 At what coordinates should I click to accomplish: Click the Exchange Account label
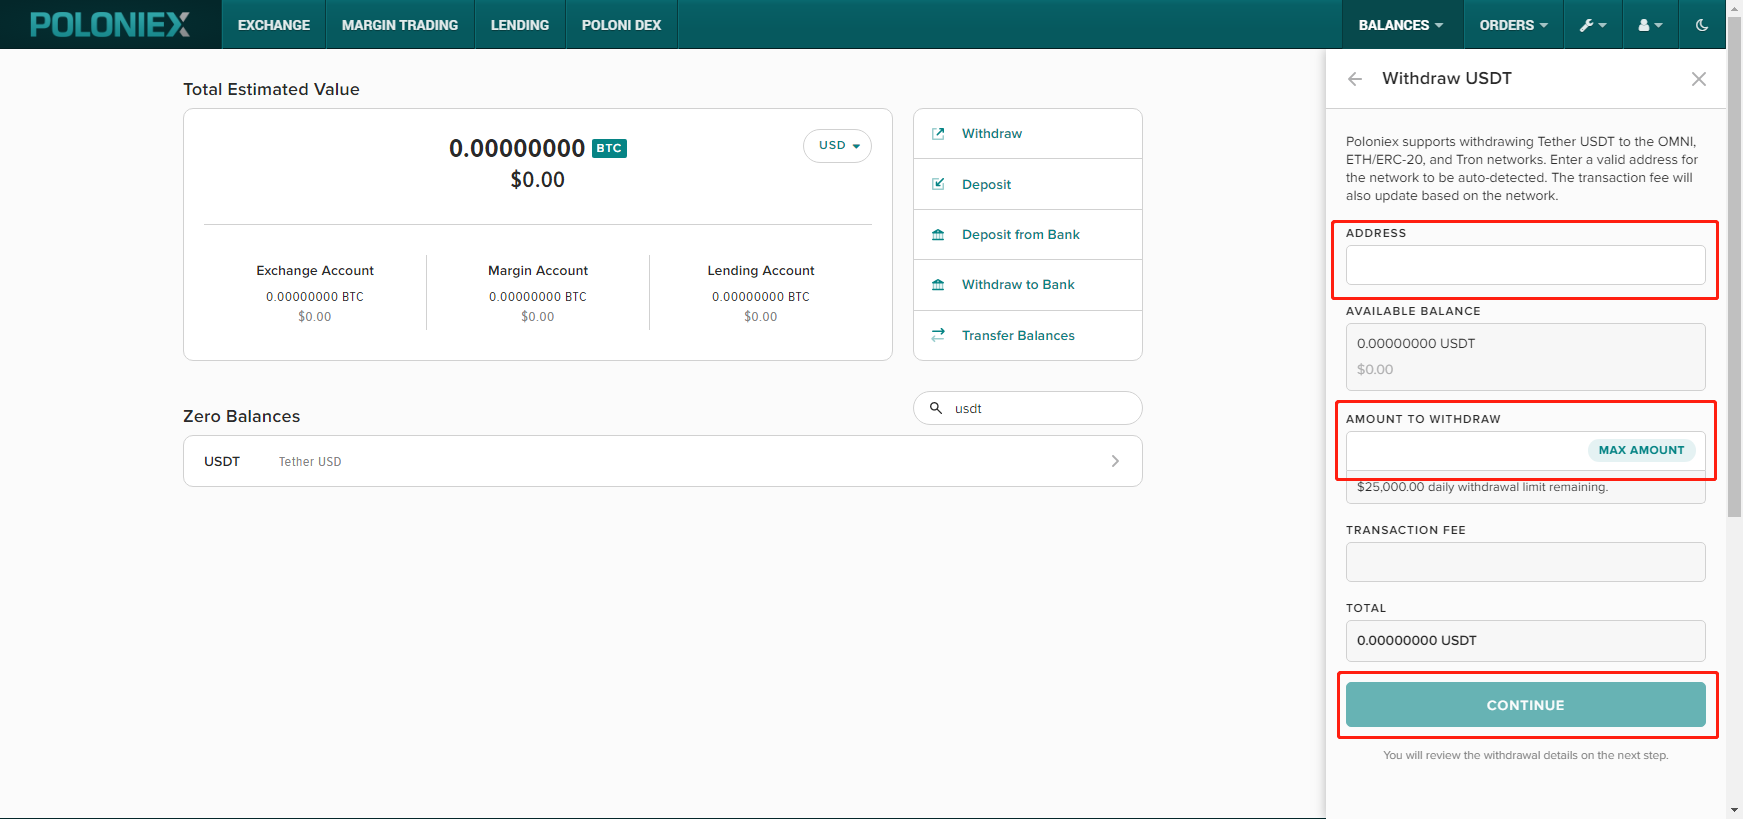pyautogui.click(x=315, y=270)
